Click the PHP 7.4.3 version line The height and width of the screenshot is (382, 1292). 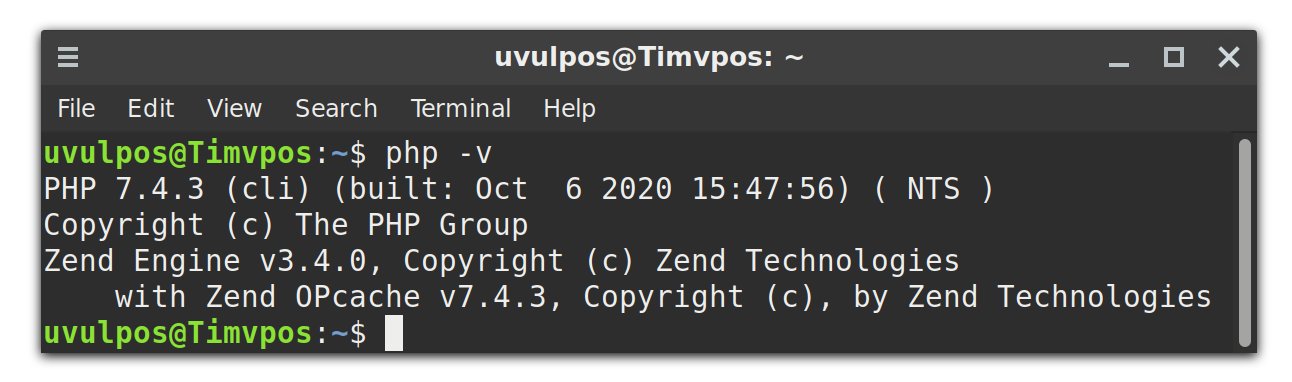(x=519, y=189)
